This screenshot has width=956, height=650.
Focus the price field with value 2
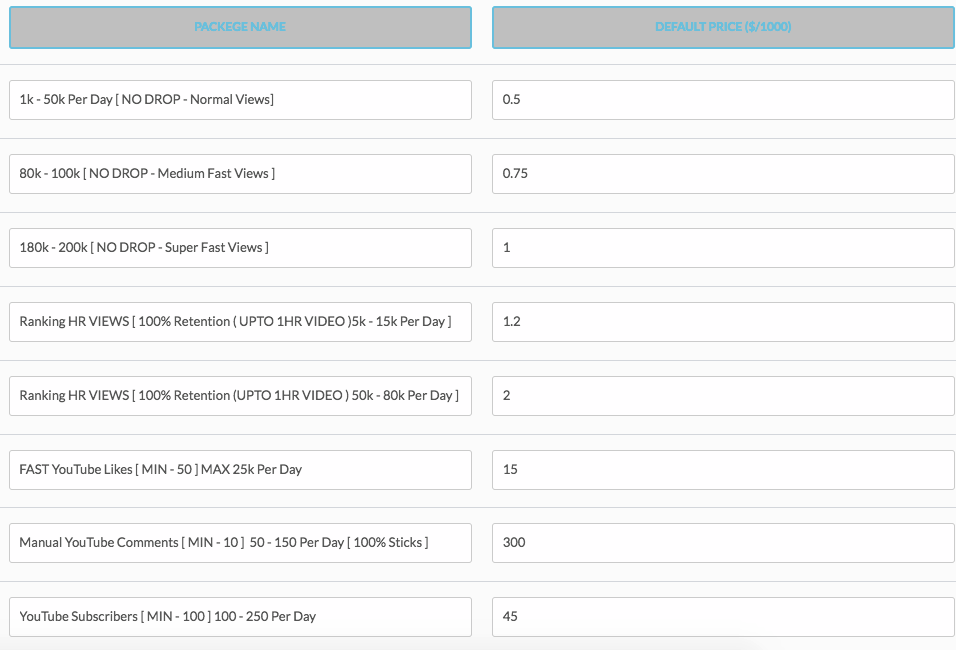tap(723, 396)
